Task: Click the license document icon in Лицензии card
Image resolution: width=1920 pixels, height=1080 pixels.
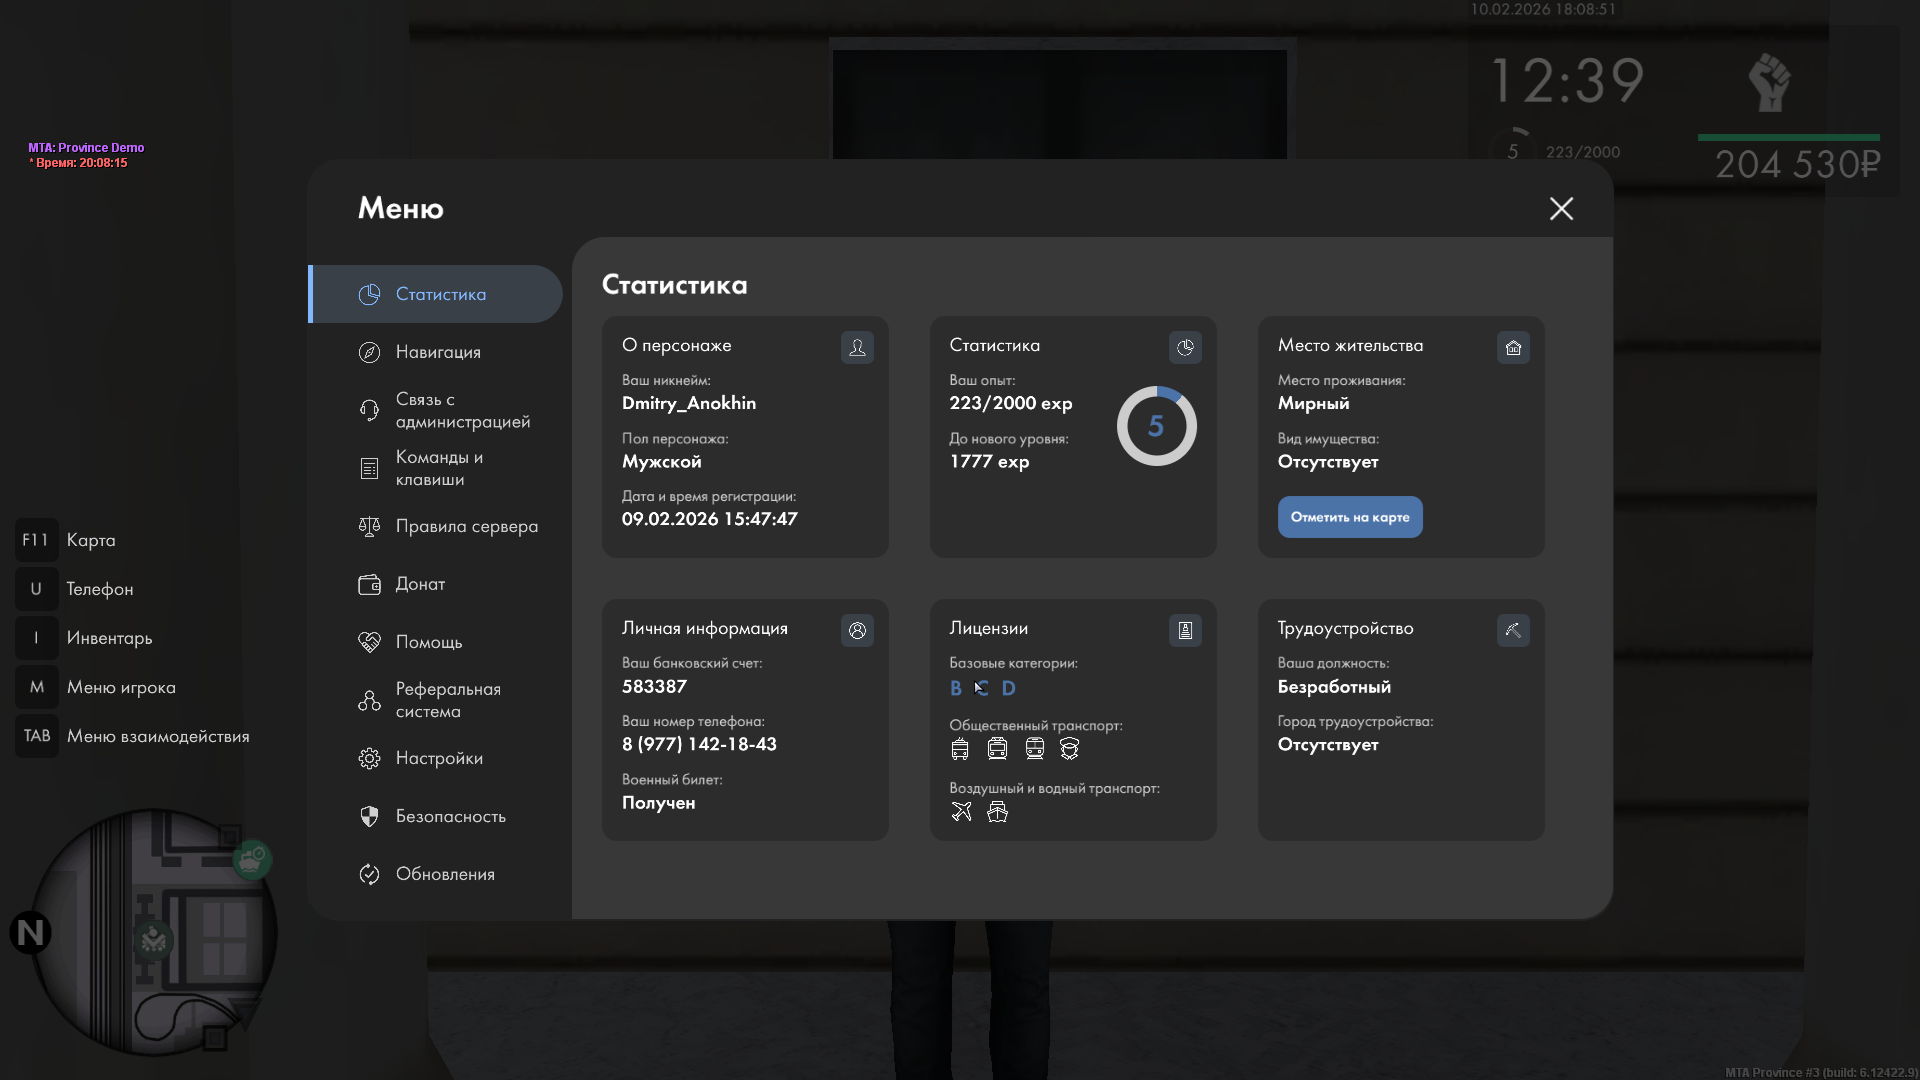Action: [1185, 630]
